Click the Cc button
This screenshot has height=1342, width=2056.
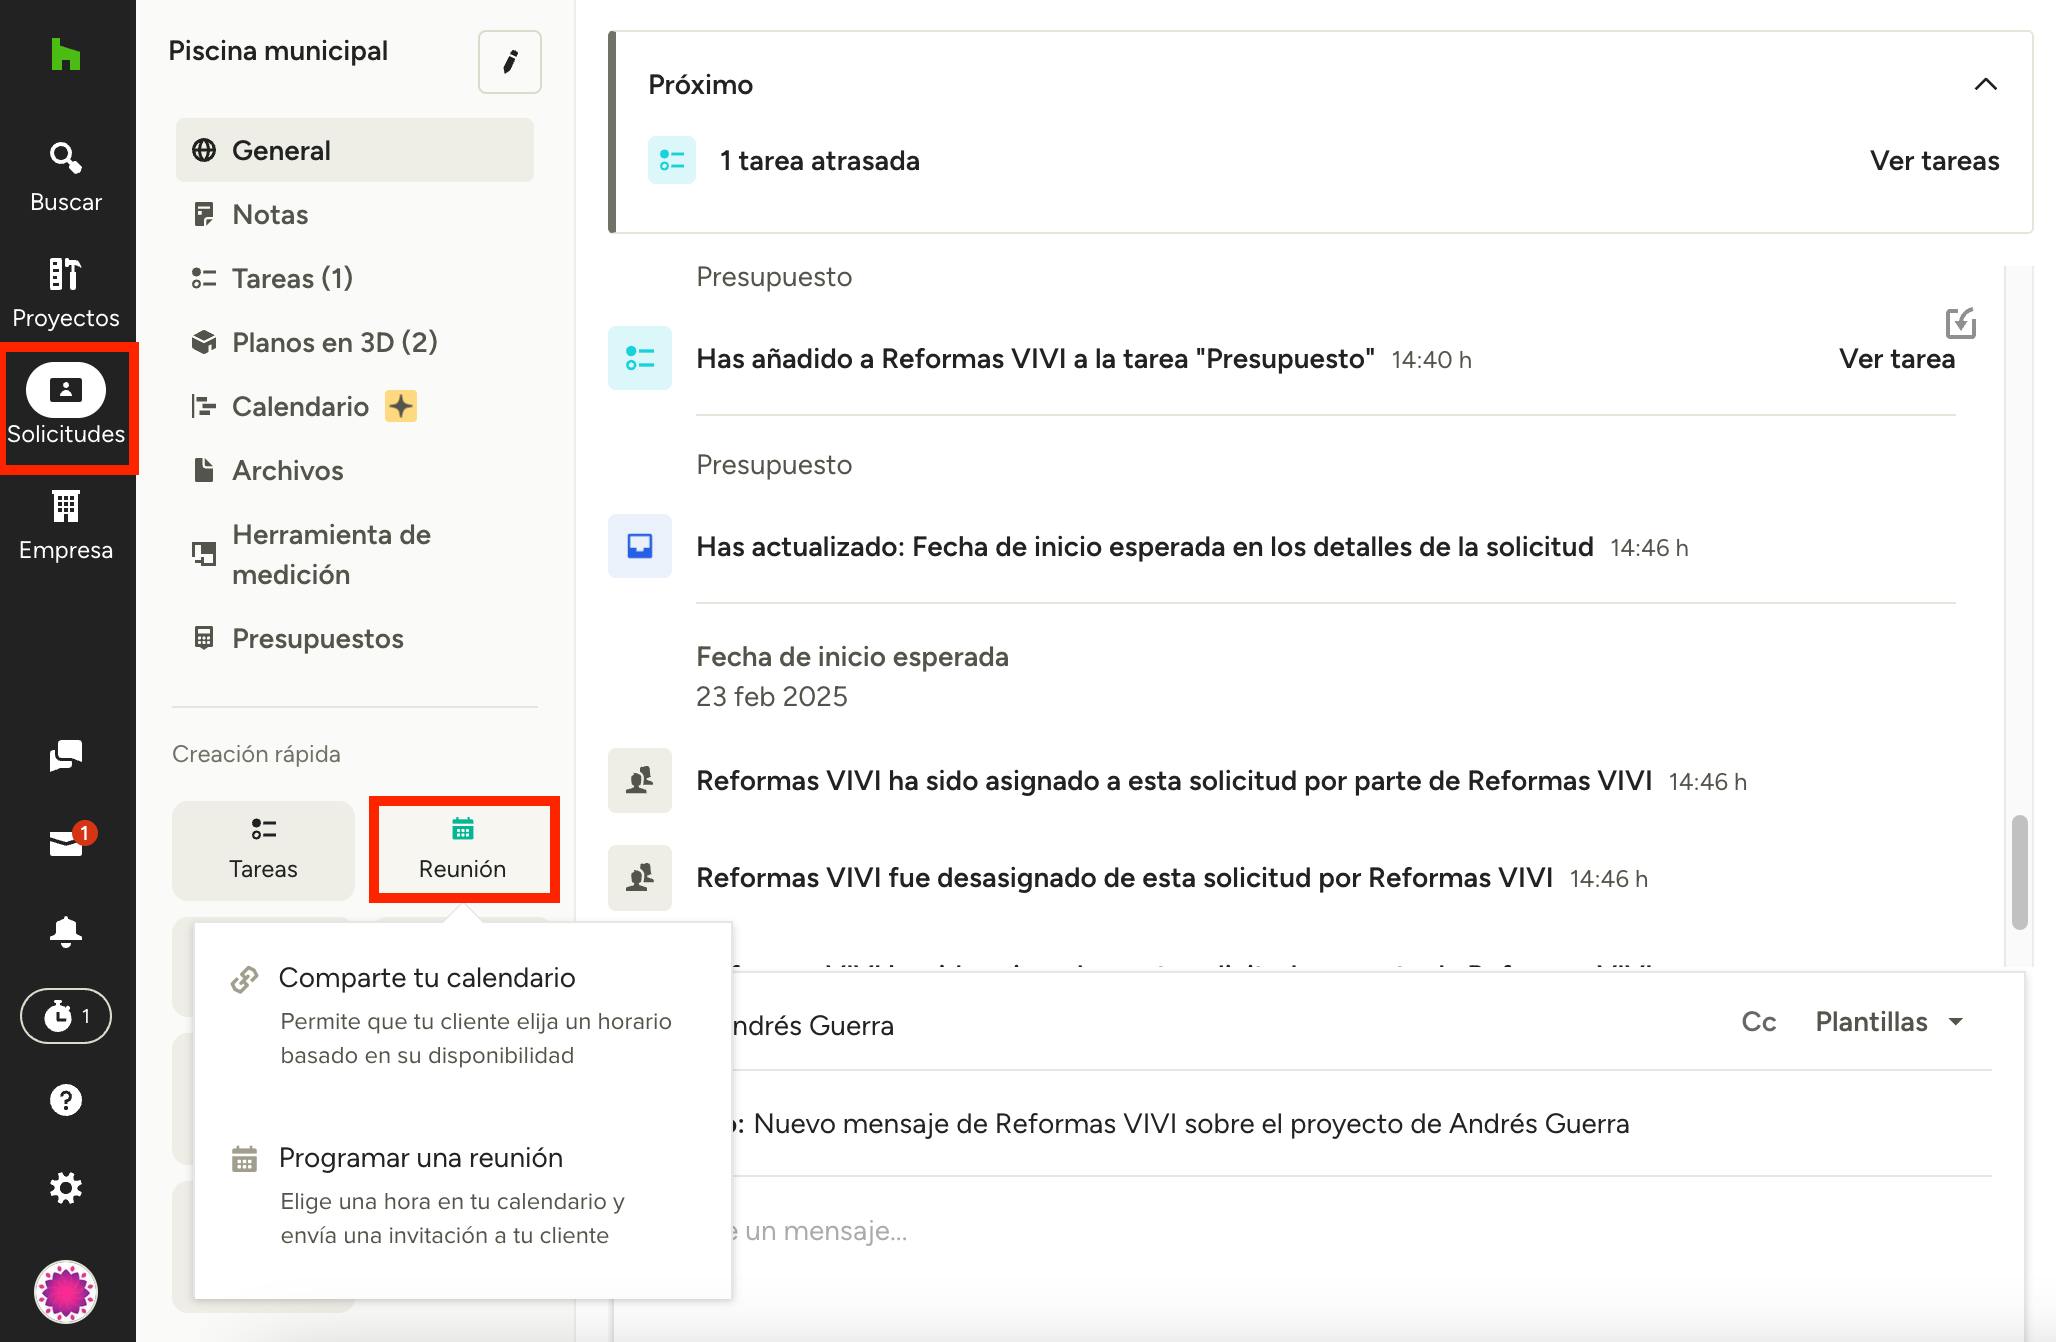pos(1758,1022)
